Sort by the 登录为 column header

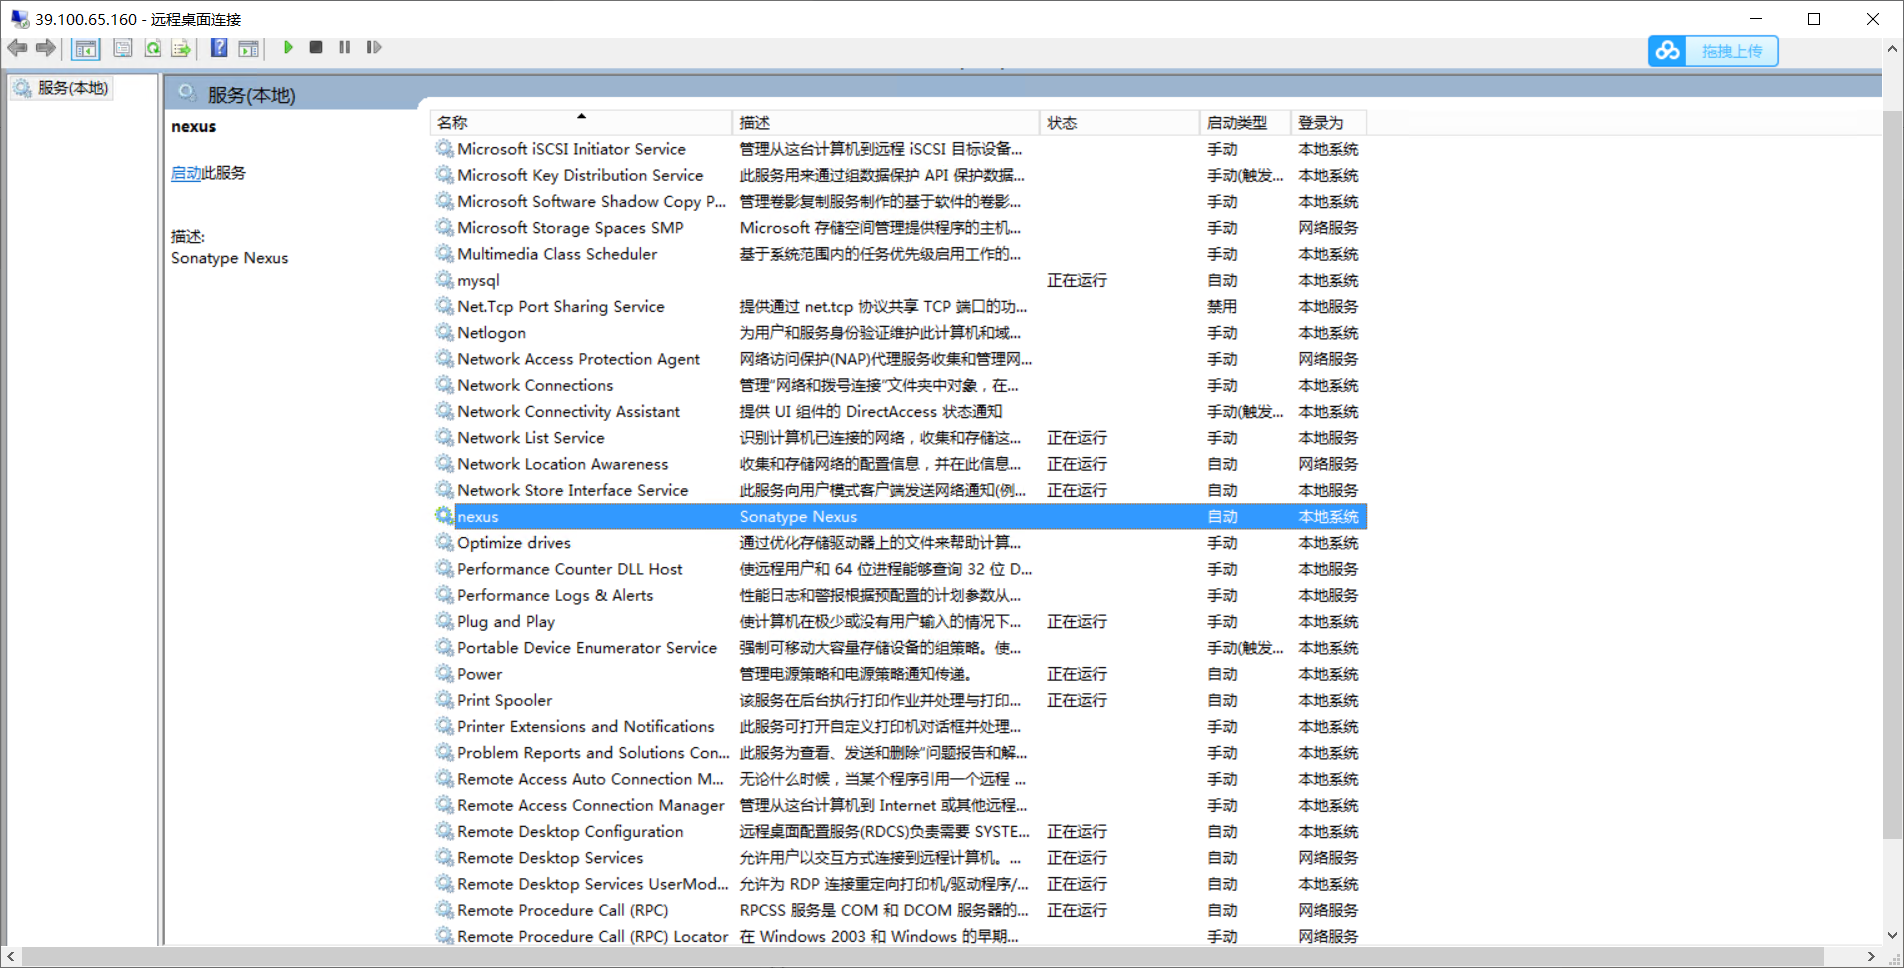[x=1328, y=122]
